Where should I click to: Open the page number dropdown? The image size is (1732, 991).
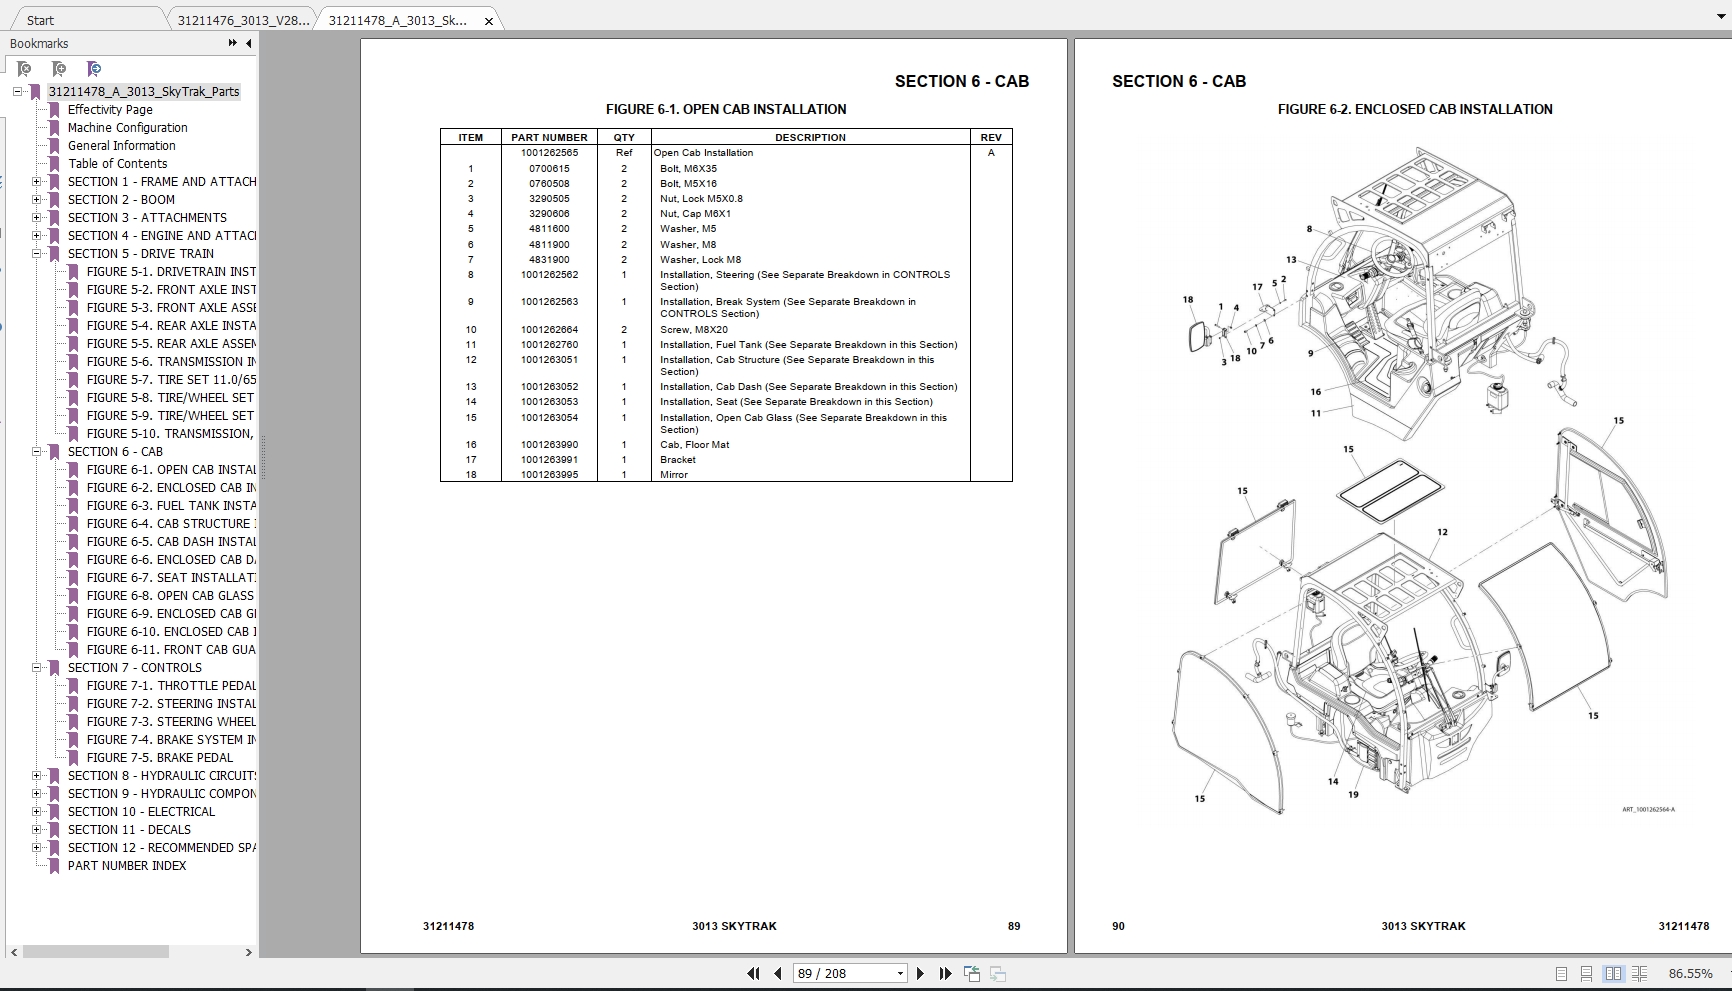point(898,972)
